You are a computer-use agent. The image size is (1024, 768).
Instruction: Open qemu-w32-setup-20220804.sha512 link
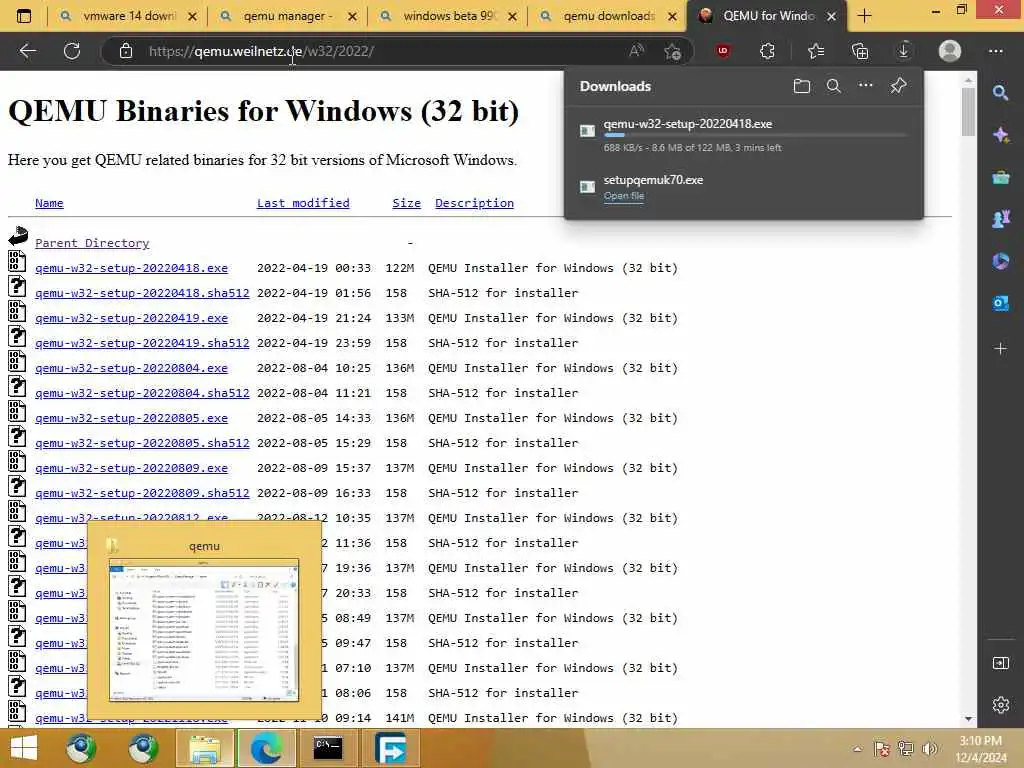coord(142,393)
